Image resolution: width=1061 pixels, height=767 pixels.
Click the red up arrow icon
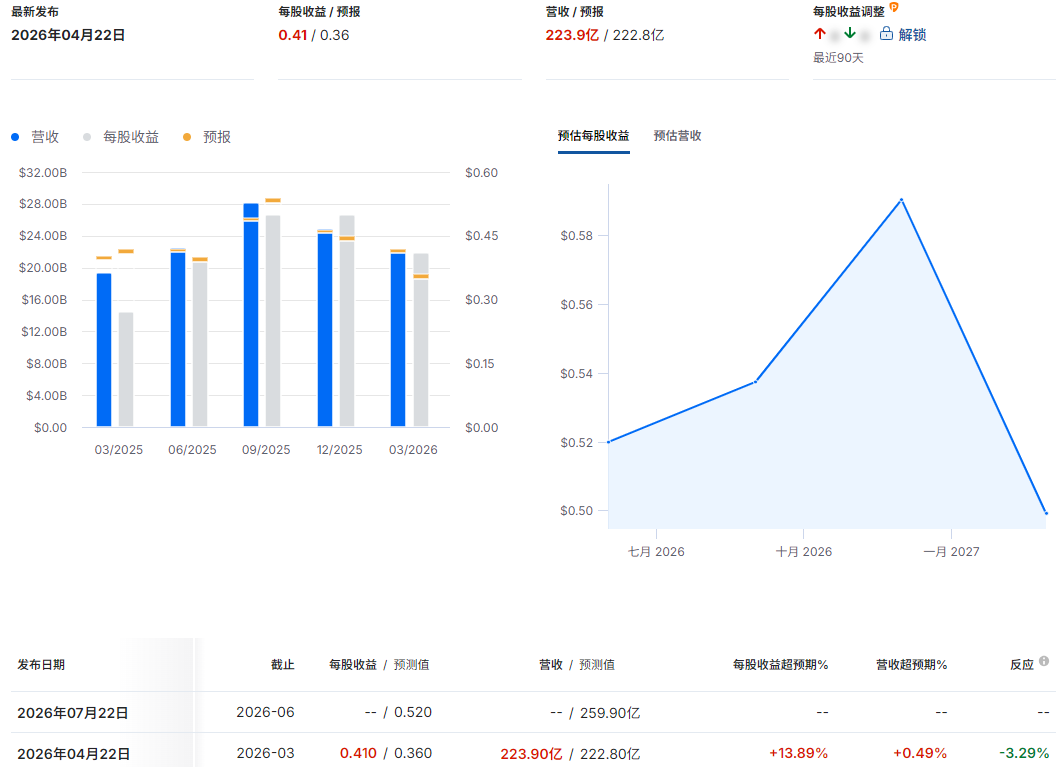pos(819,34)
